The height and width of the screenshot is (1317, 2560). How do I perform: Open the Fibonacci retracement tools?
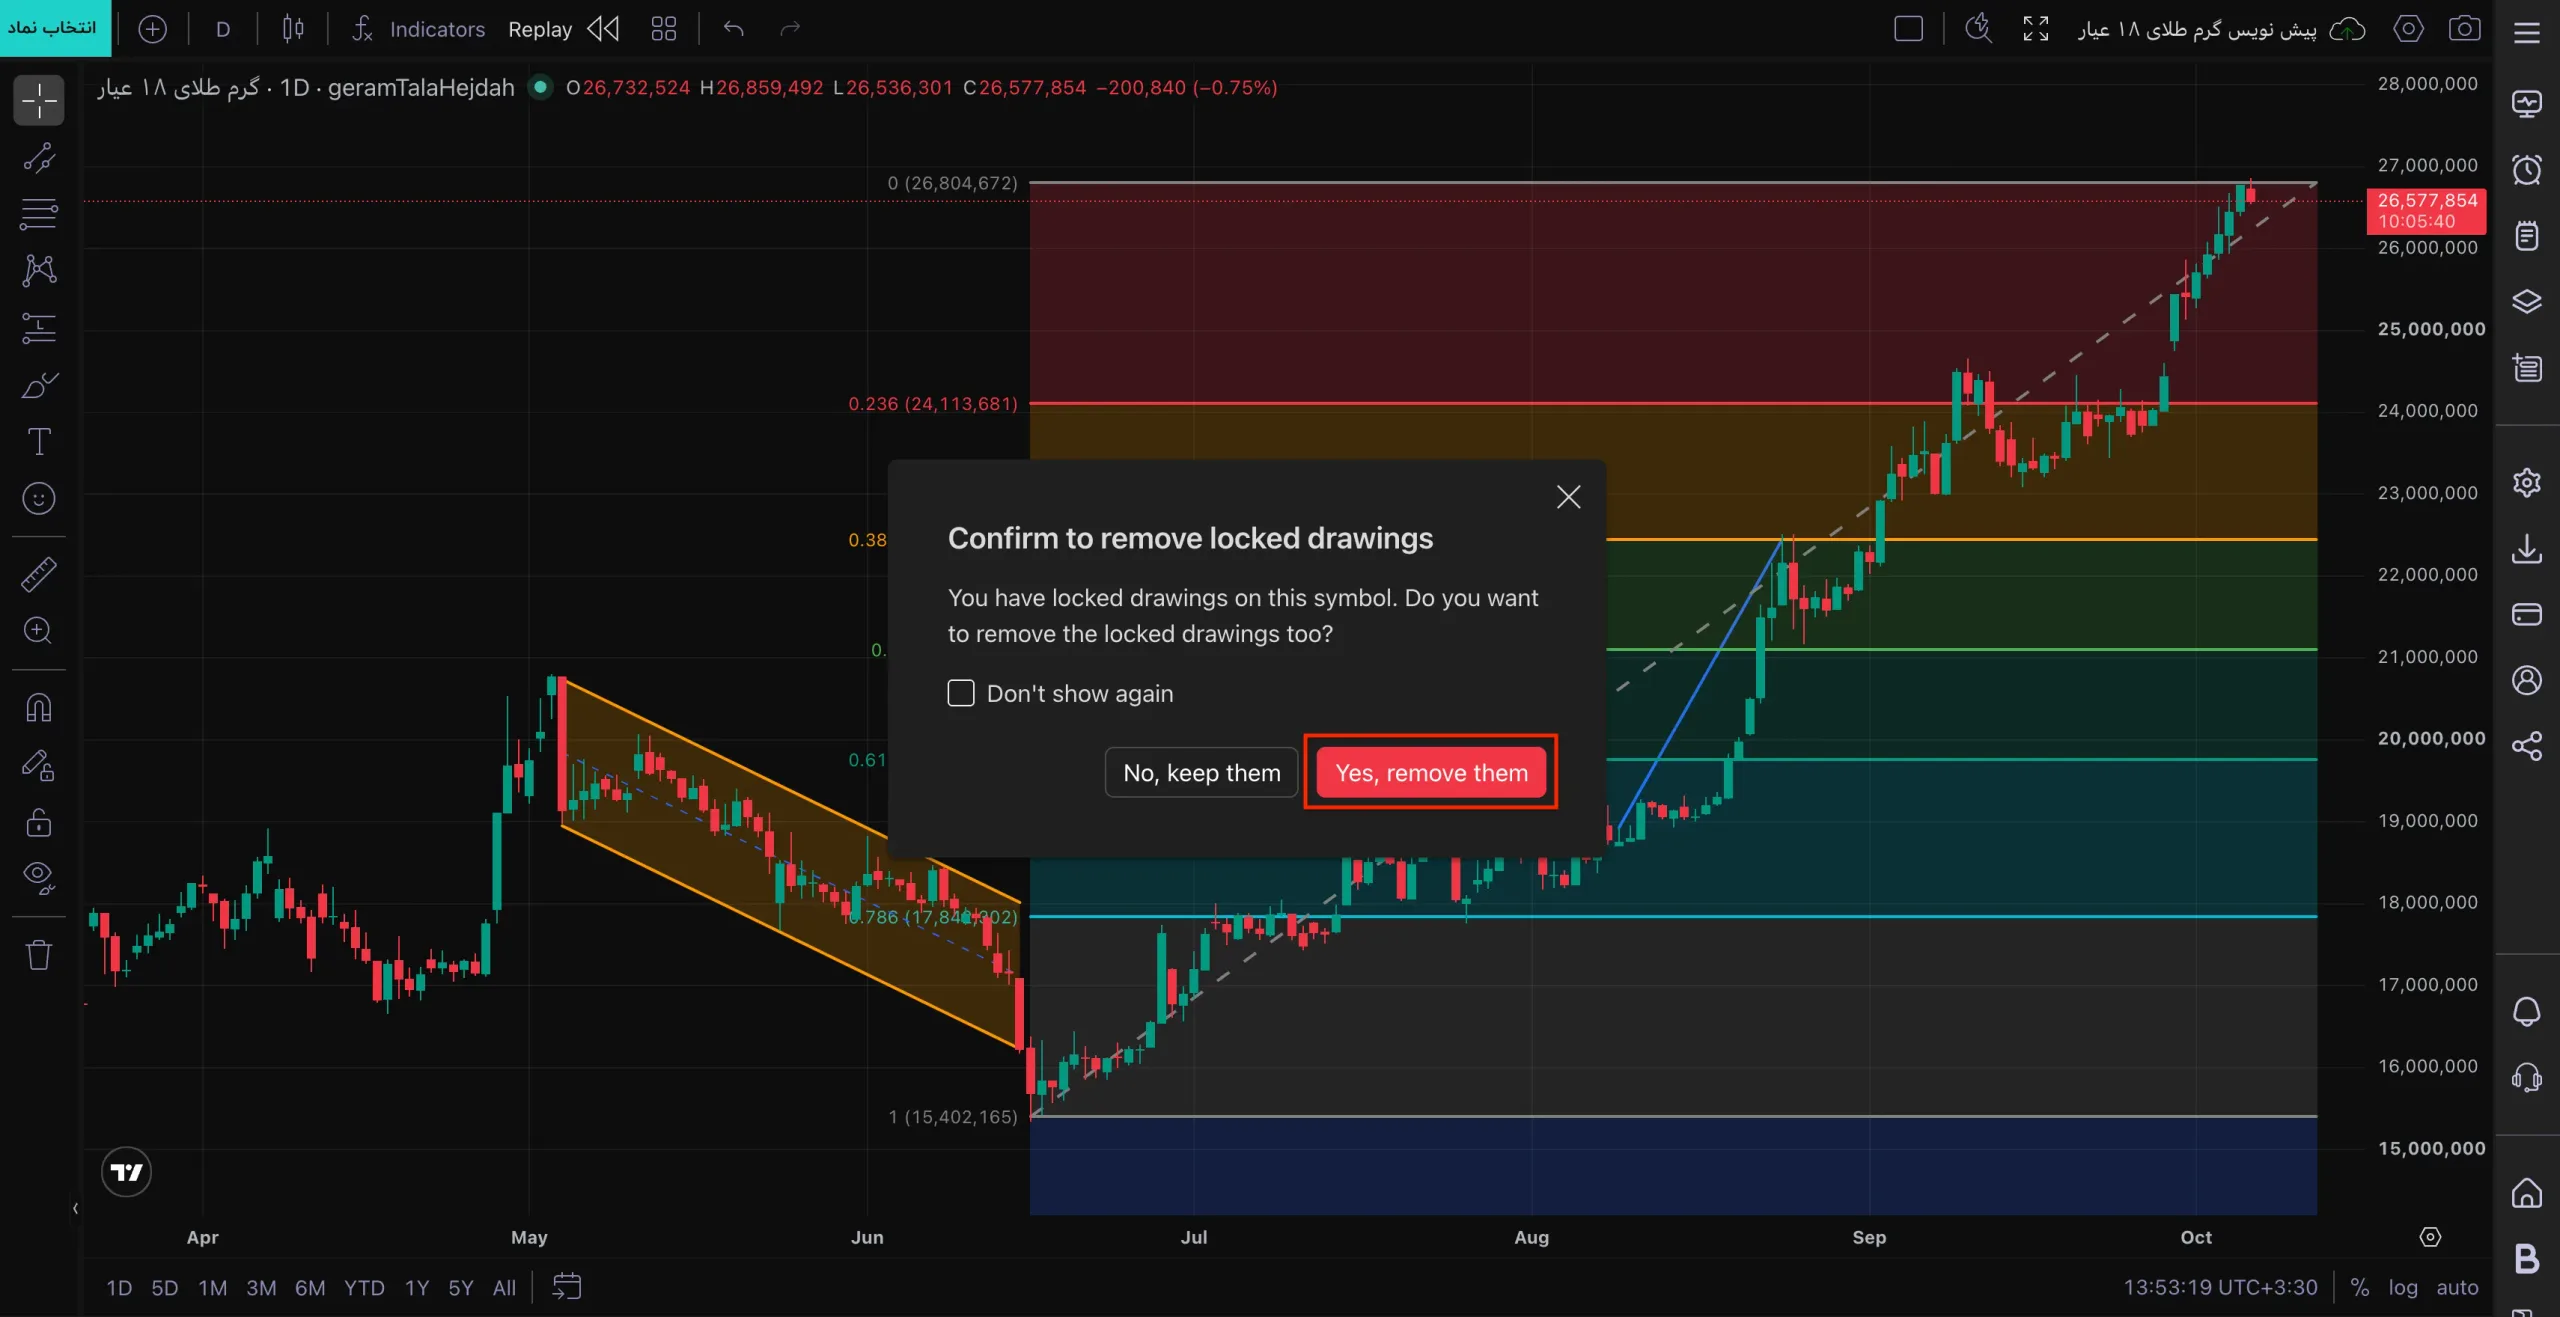pyautogui.click(x=39, y=214)
